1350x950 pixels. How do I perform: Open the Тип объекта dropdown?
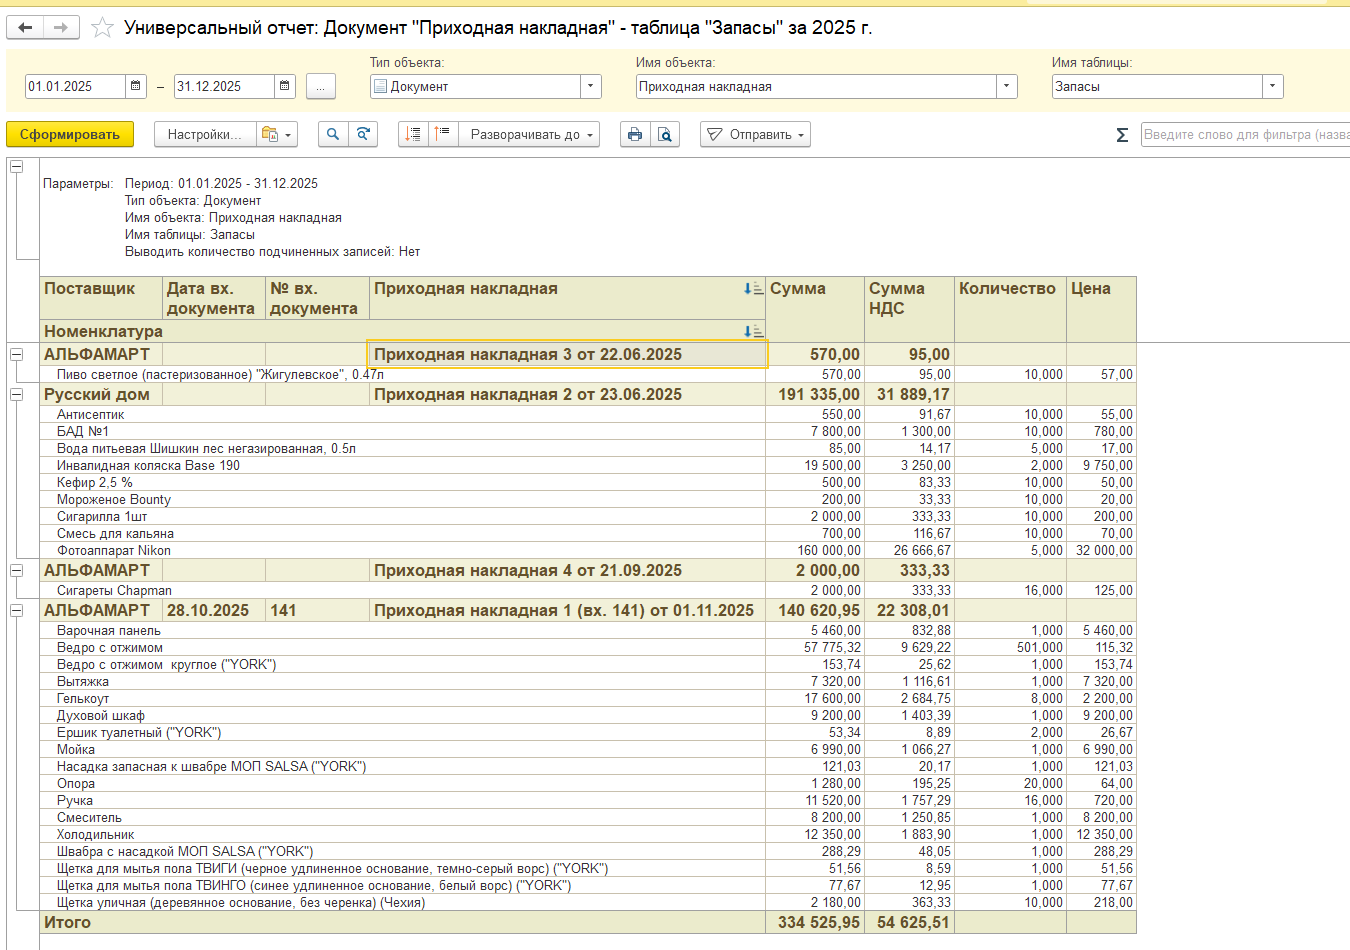coord(591,87)
